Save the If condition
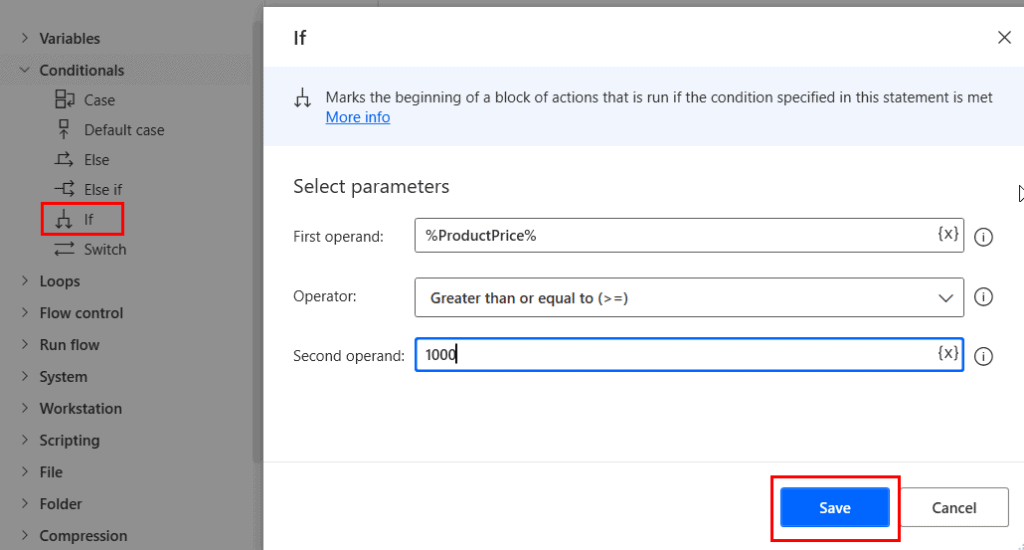Image resolution: width=1024 pixels, height=550 pixels. (835, 508)
